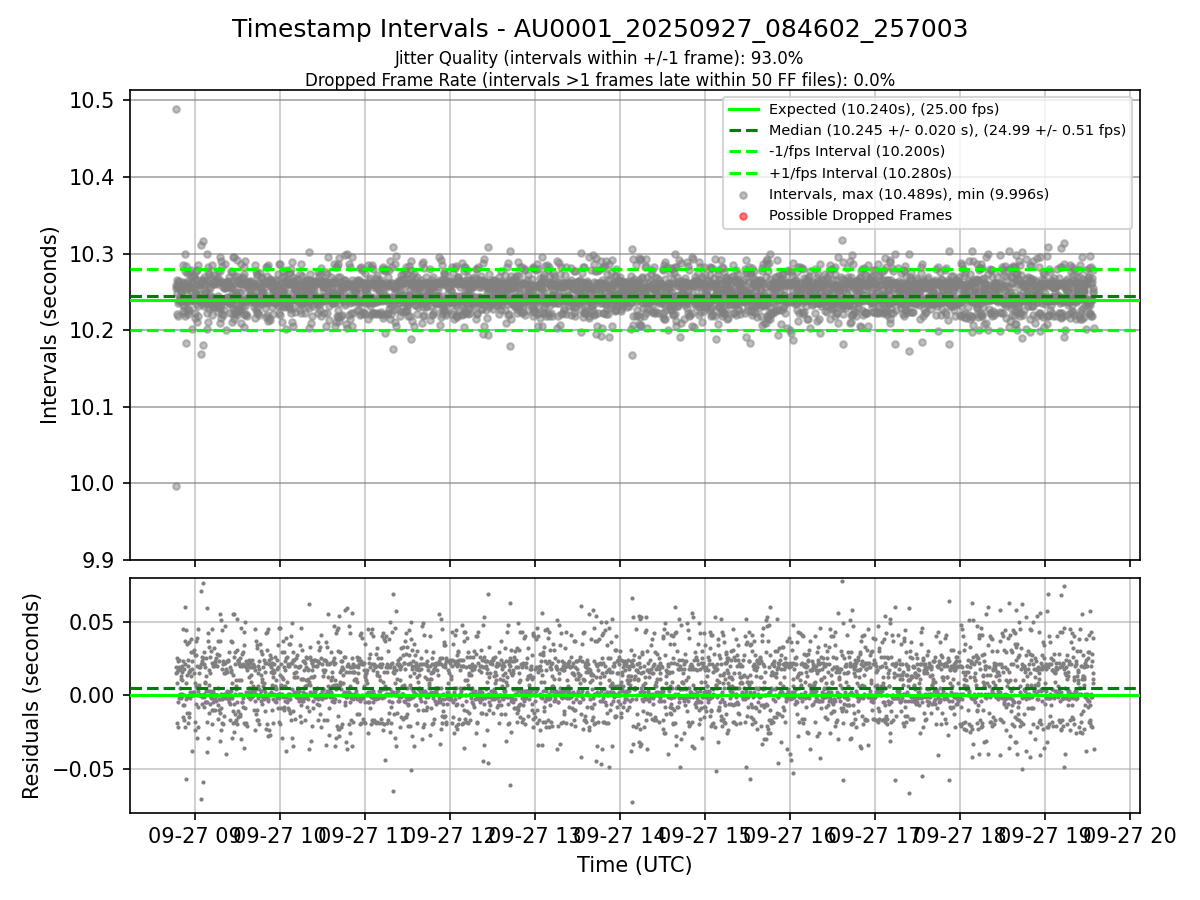Click the plot title 'Timestamp Intervals - AU0001_20250927_084602_257003'
This screenshot has height=900, width=1200.
pyautogui.click(x=600, y=29)
